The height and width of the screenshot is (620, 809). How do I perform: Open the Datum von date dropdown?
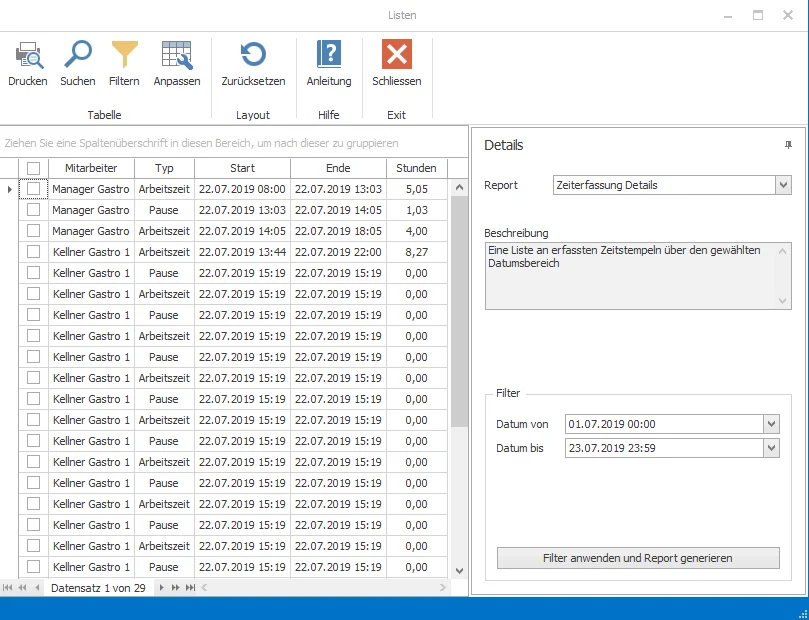[770, 423]
